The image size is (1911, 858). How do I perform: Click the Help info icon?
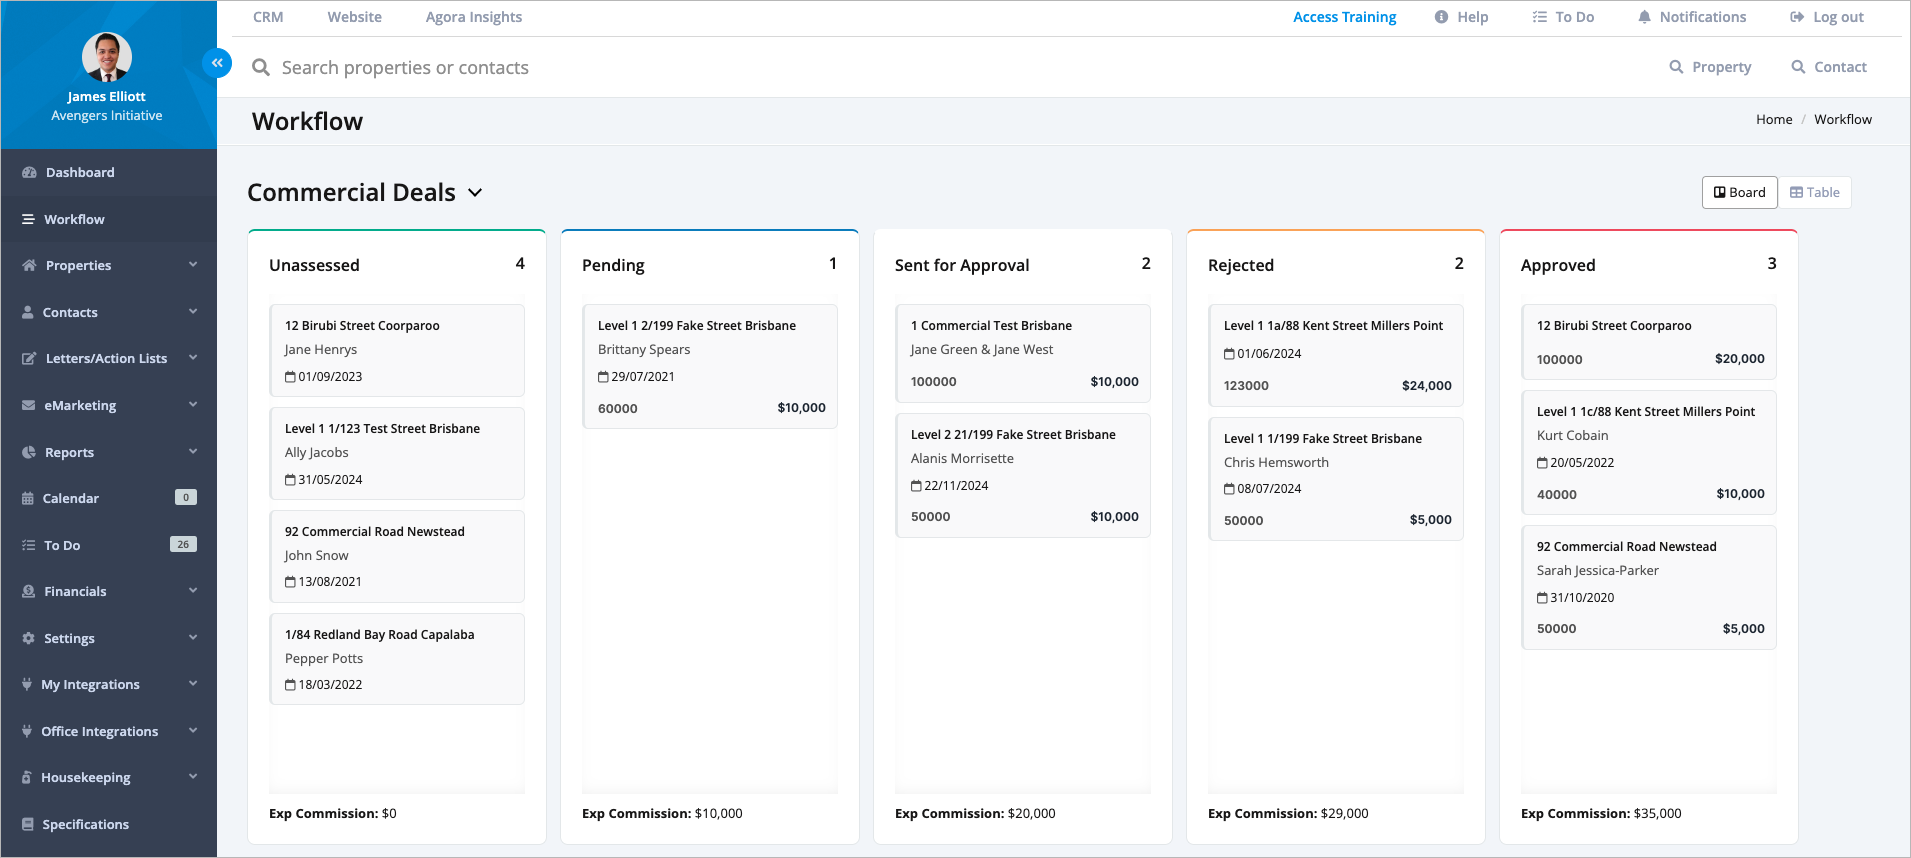(x=1441, y=17)
